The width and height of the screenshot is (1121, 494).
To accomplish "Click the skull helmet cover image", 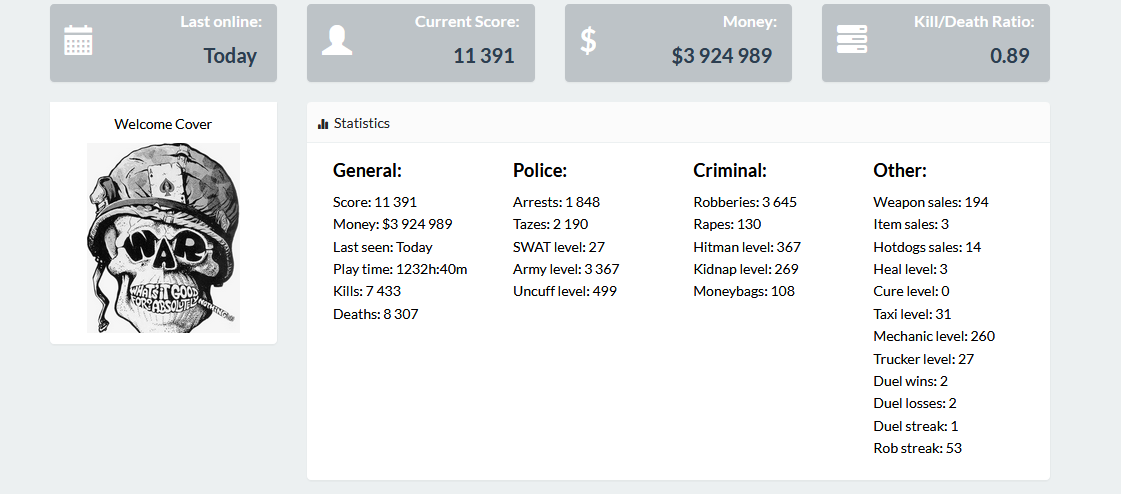I will click(164, 238).
